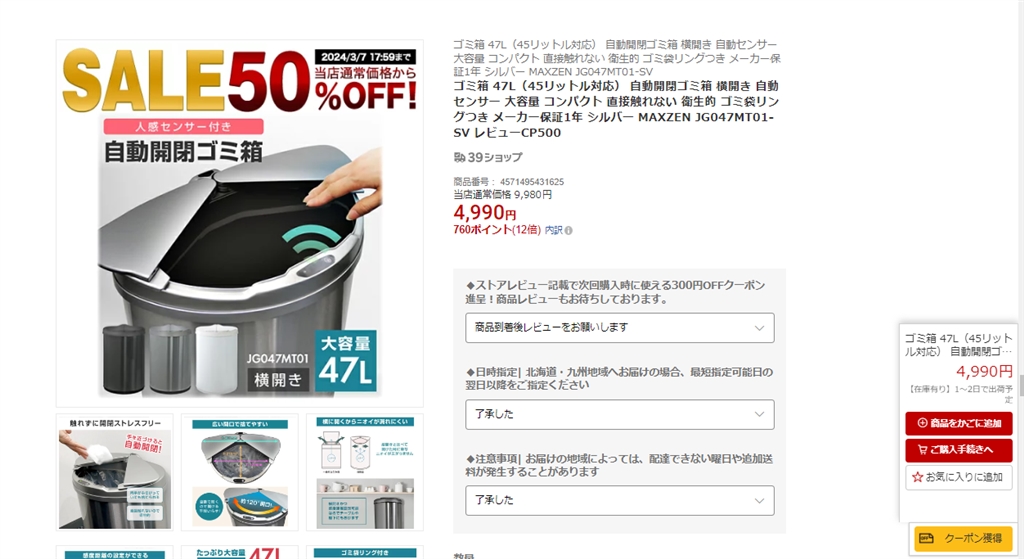
Task: Select the たっぷり大容量 47L thumbnail
Action: point(240,552)
